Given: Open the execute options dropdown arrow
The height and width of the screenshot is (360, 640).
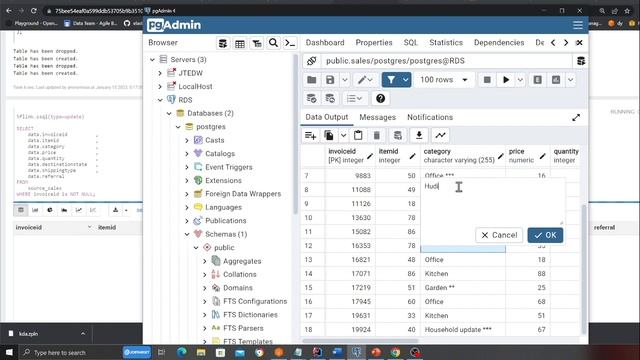Looking at the screenshot, I should click(x=520, y=80).
